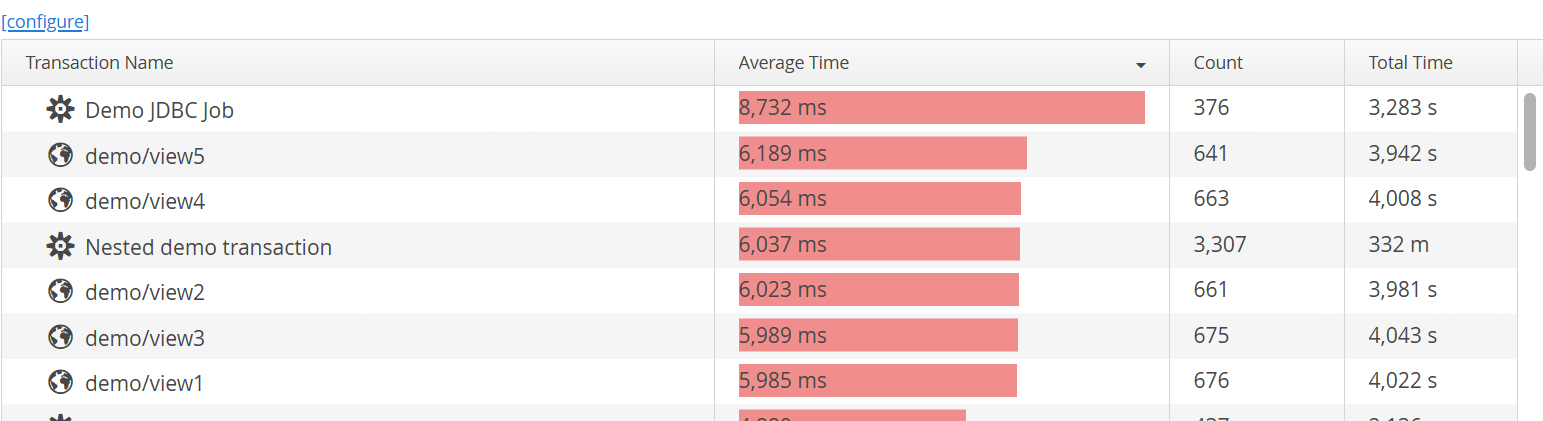Image resolution: width=1543 pixels, height=421 pixels.
Task: Click the vertical scrollbar thumb of the table
Action: [1529, 132]
